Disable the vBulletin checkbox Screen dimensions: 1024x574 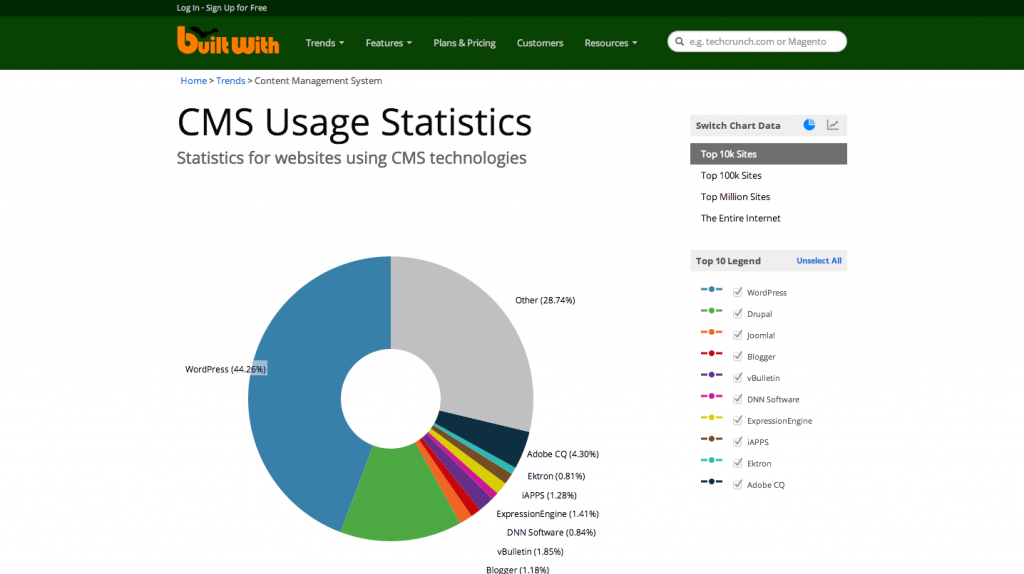737,377
